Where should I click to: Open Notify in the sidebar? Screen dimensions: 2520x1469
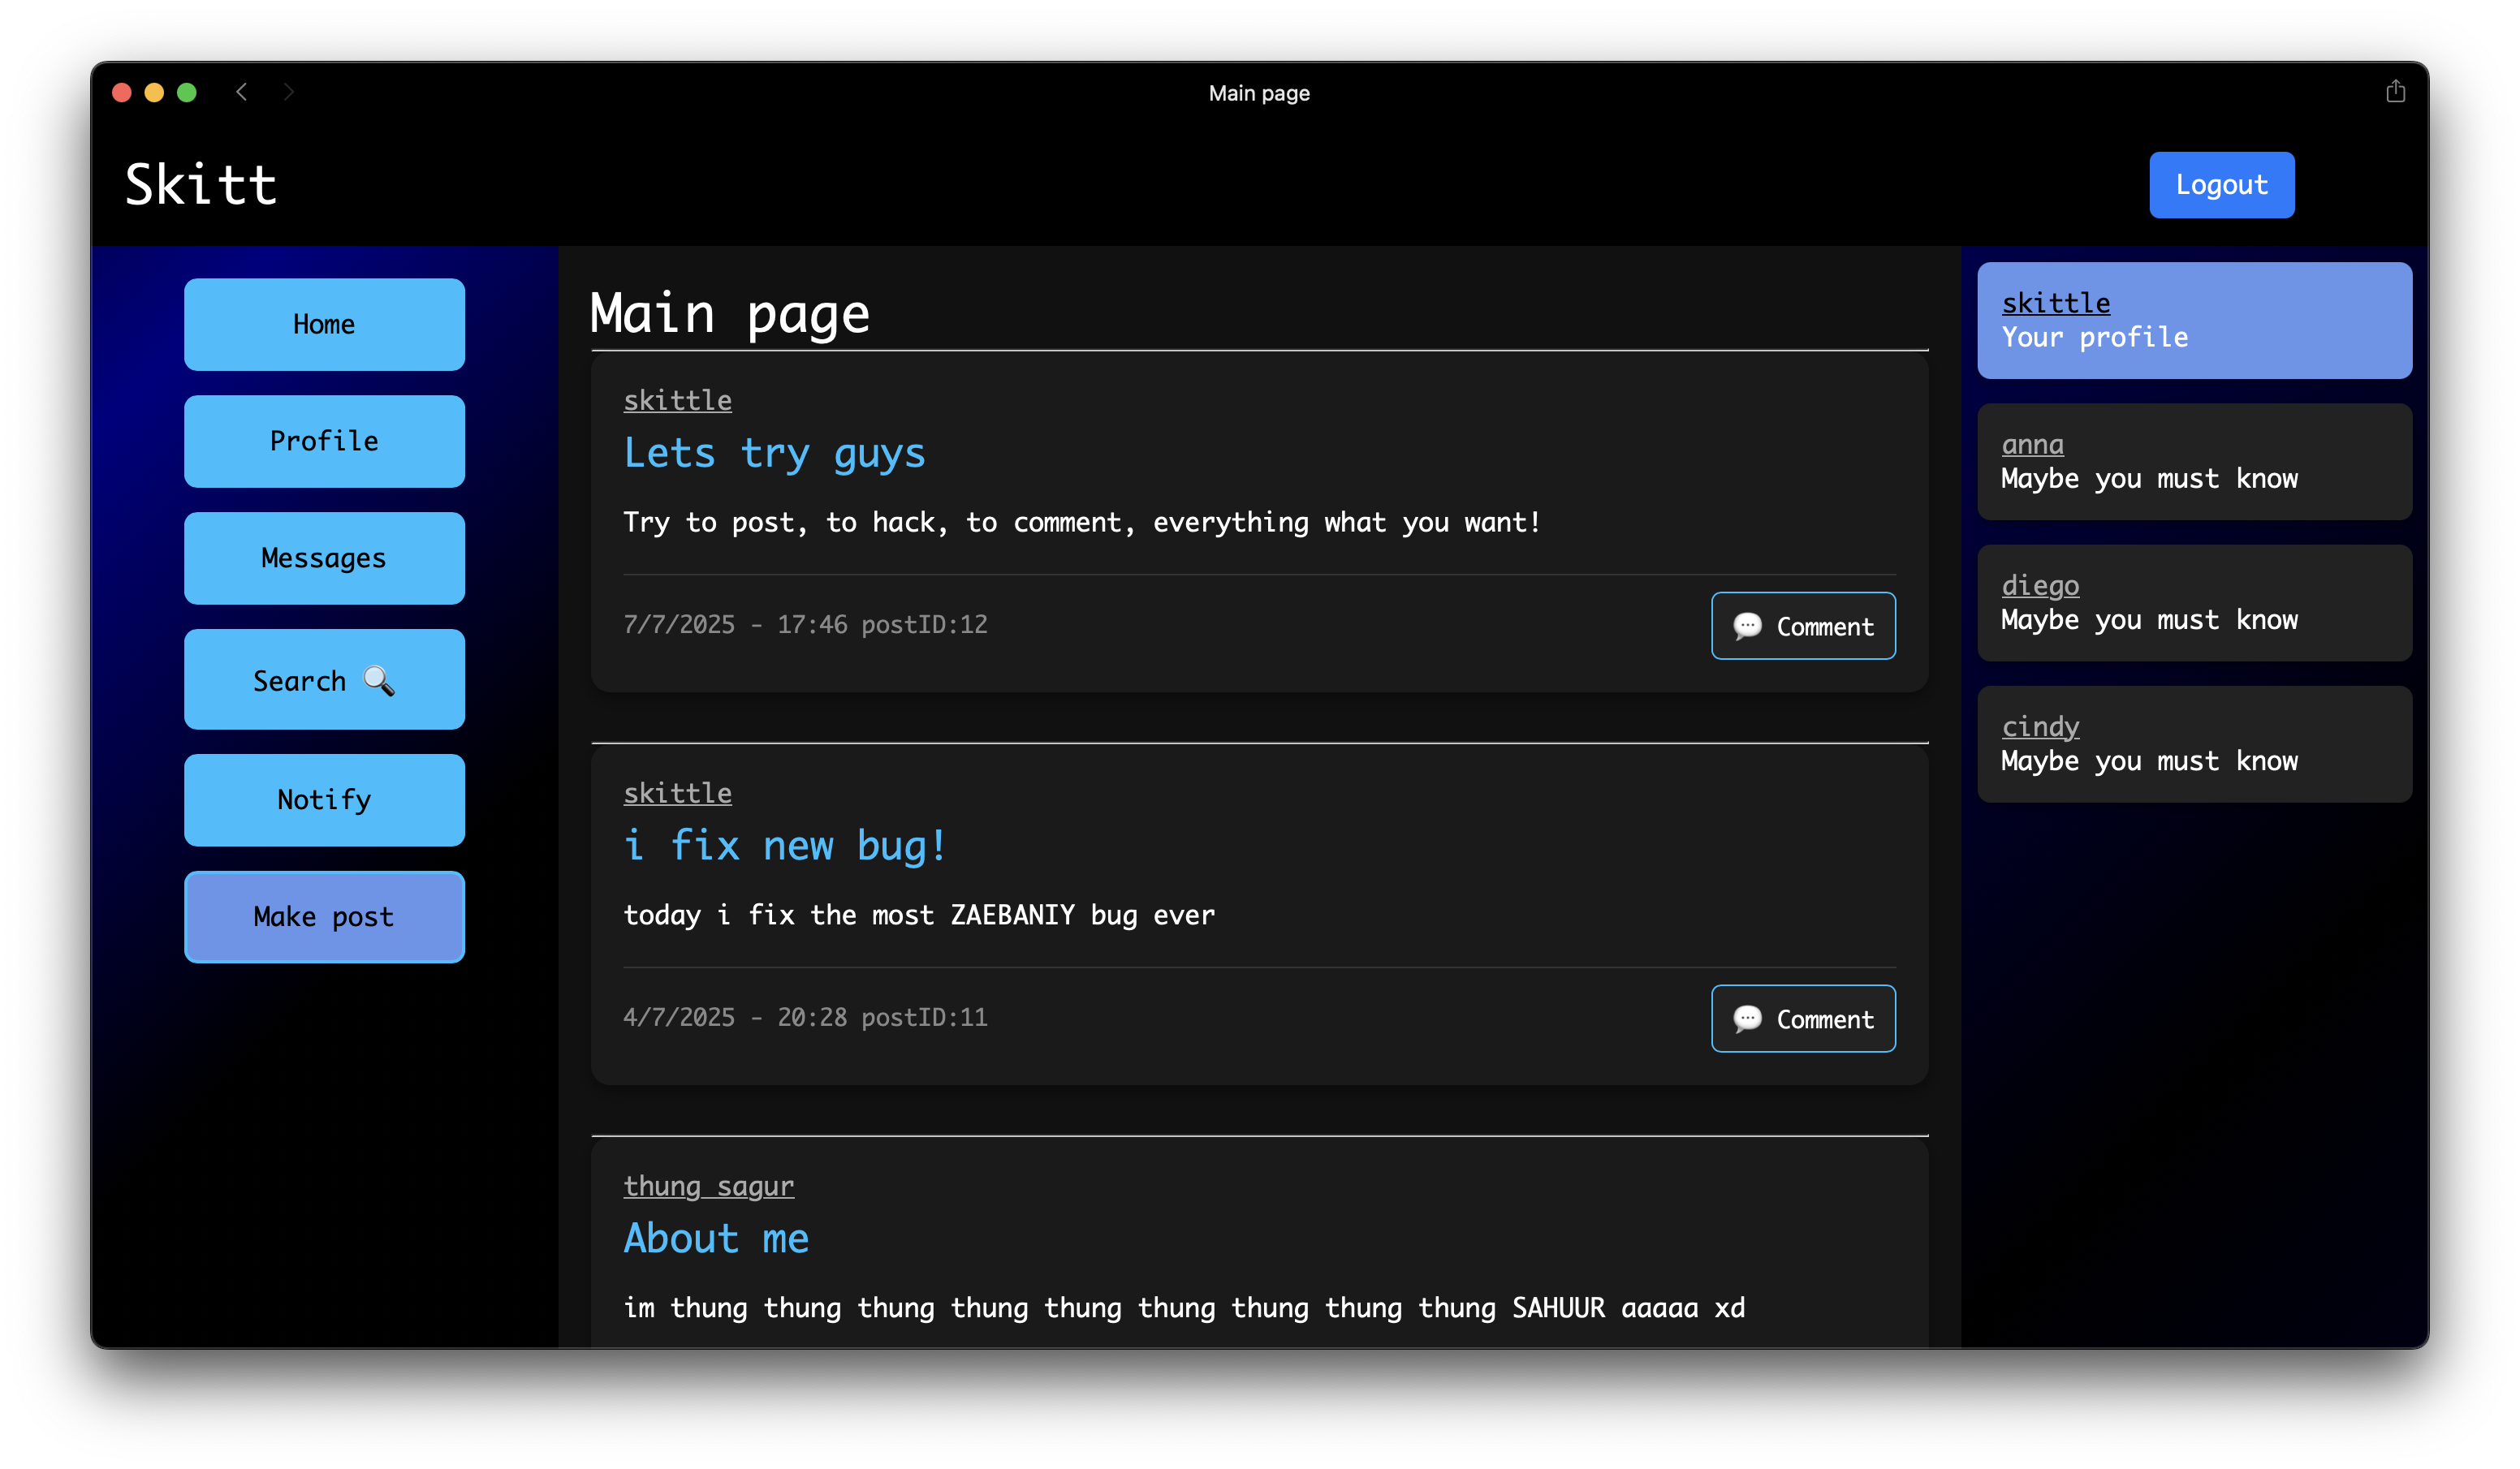coord(324,800)
